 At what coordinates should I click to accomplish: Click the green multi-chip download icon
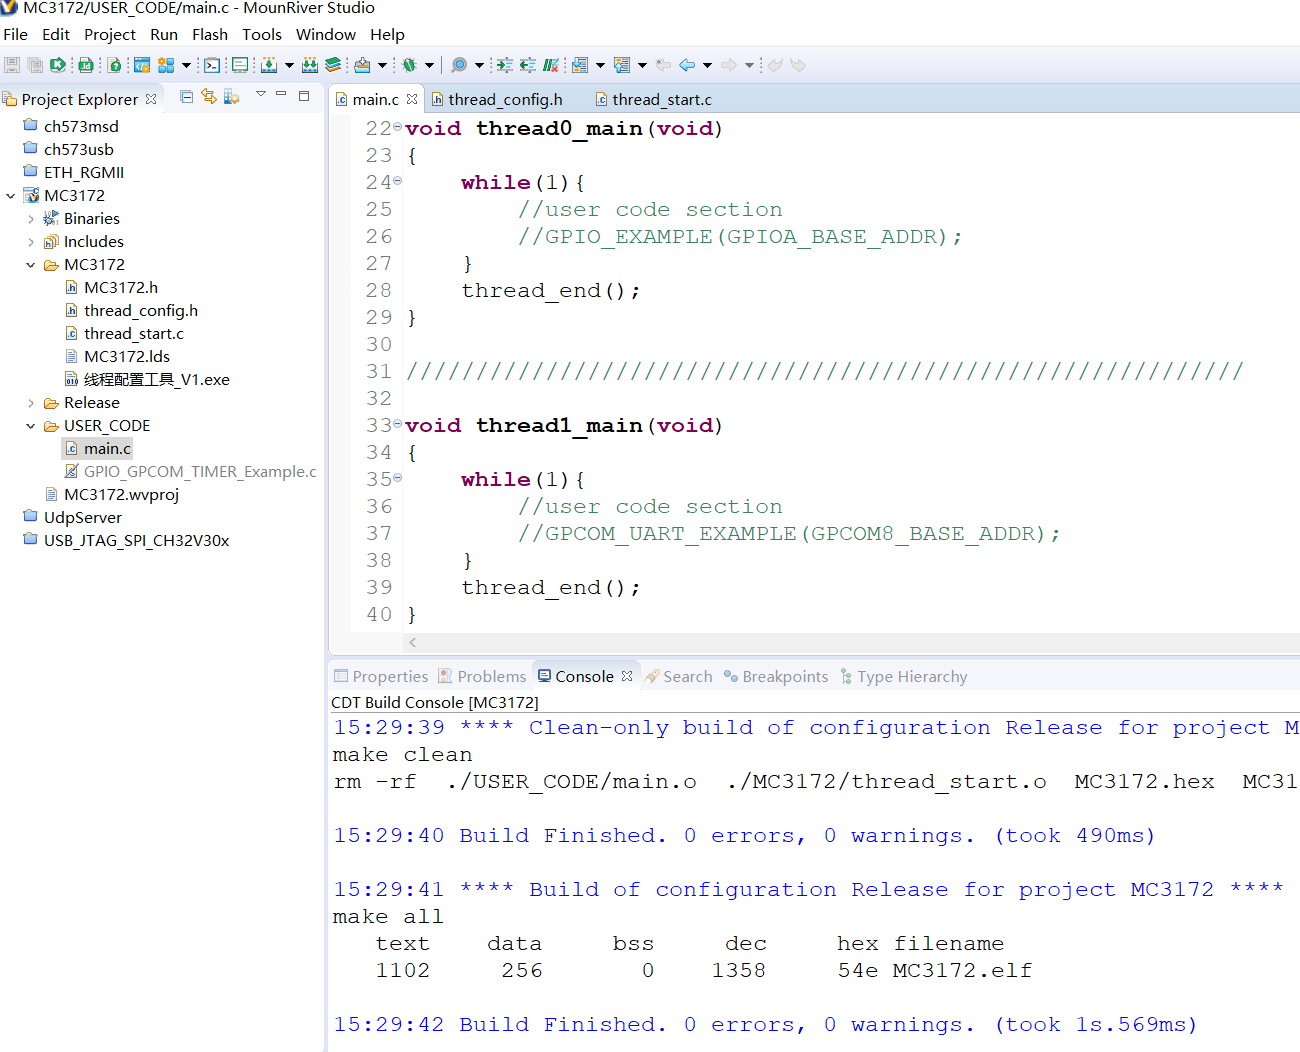tap(310, 65)
